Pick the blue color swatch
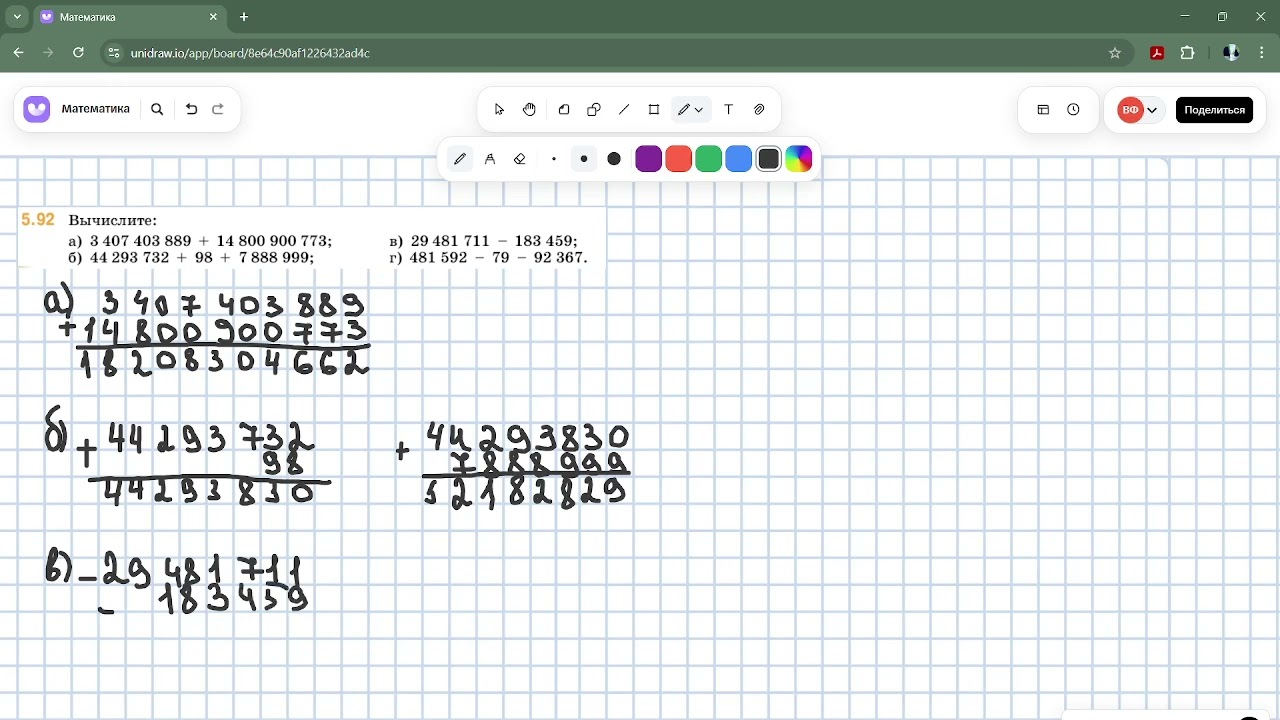 point(739,159)
